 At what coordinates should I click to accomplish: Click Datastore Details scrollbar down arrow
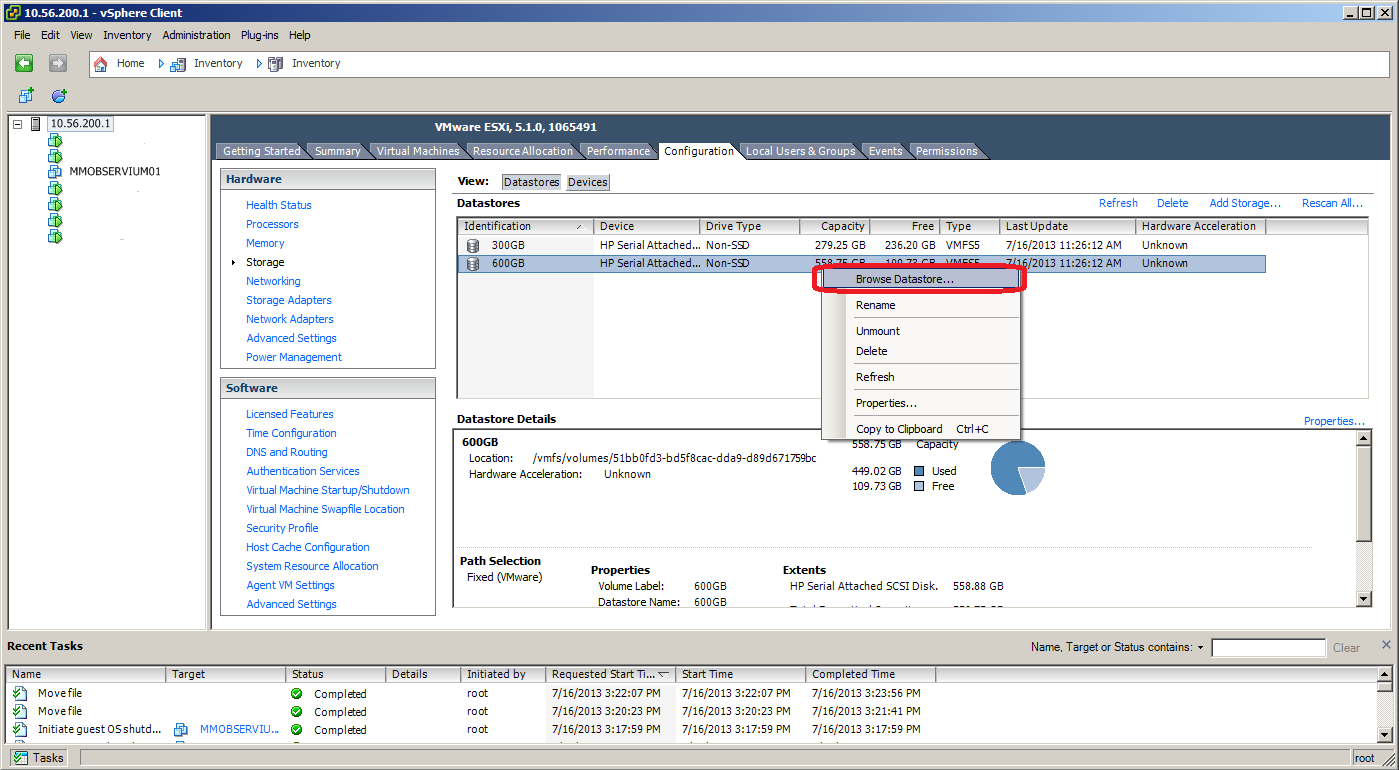1364,598
